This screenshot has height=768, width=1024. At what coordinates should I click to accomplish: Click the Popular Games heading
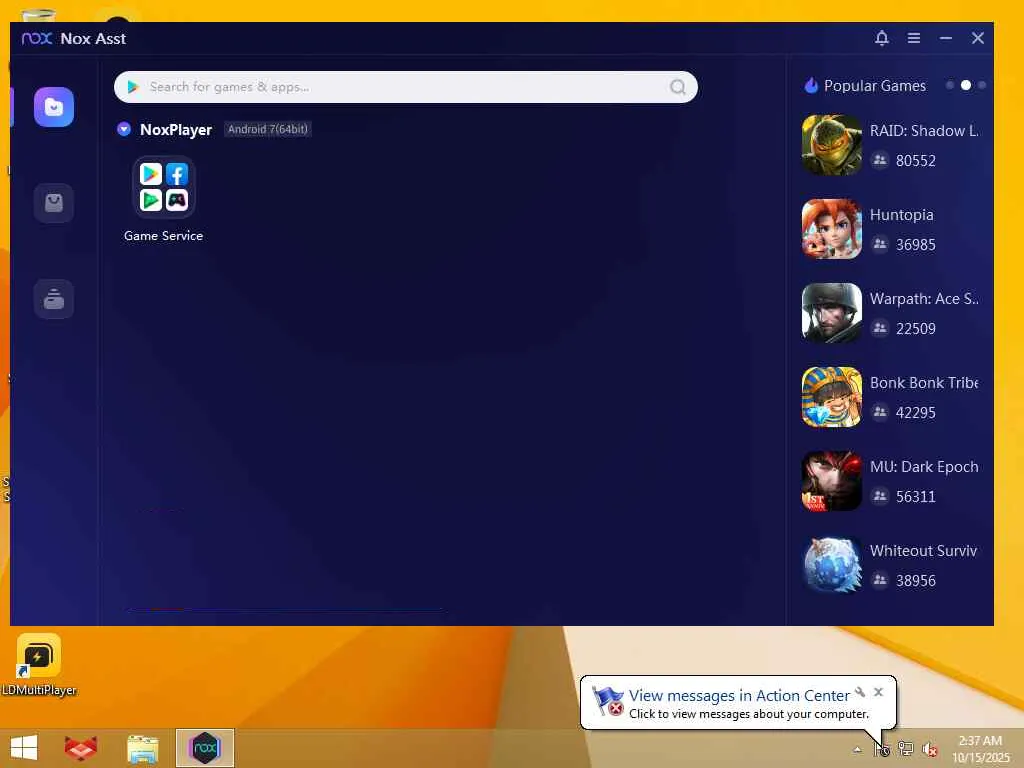[x=874, y=86]
